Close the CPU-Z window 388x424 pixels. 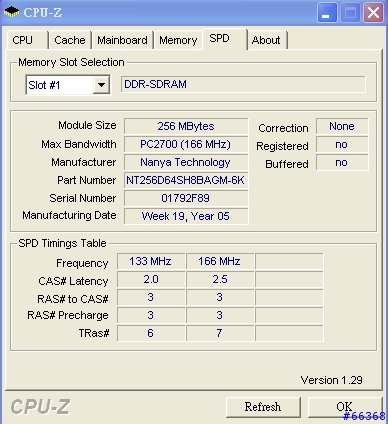coord(373,13)
